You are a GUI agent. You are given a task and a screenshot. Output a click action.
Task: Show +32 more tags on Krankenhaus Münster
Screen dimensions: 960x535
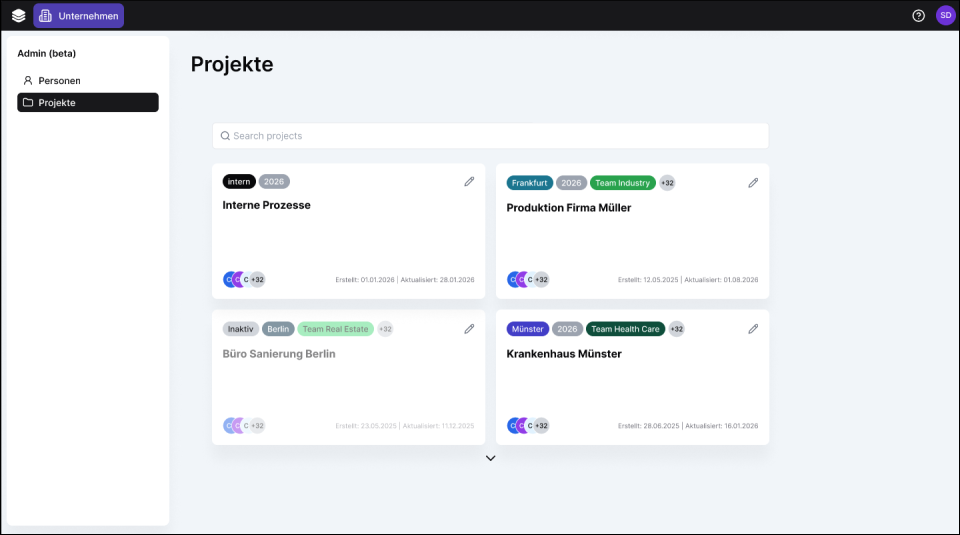click(676, 329)
